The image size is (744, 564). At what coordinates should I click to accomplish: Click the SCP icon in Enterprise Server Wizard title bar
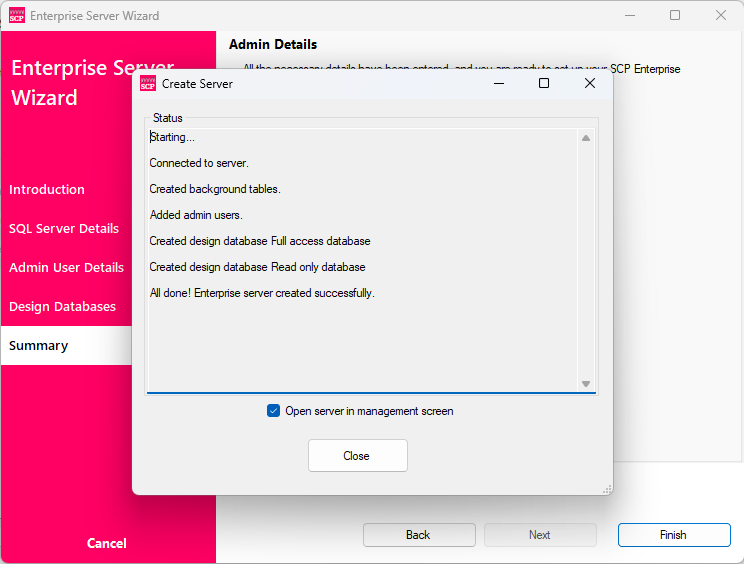[x=17, y=16]
